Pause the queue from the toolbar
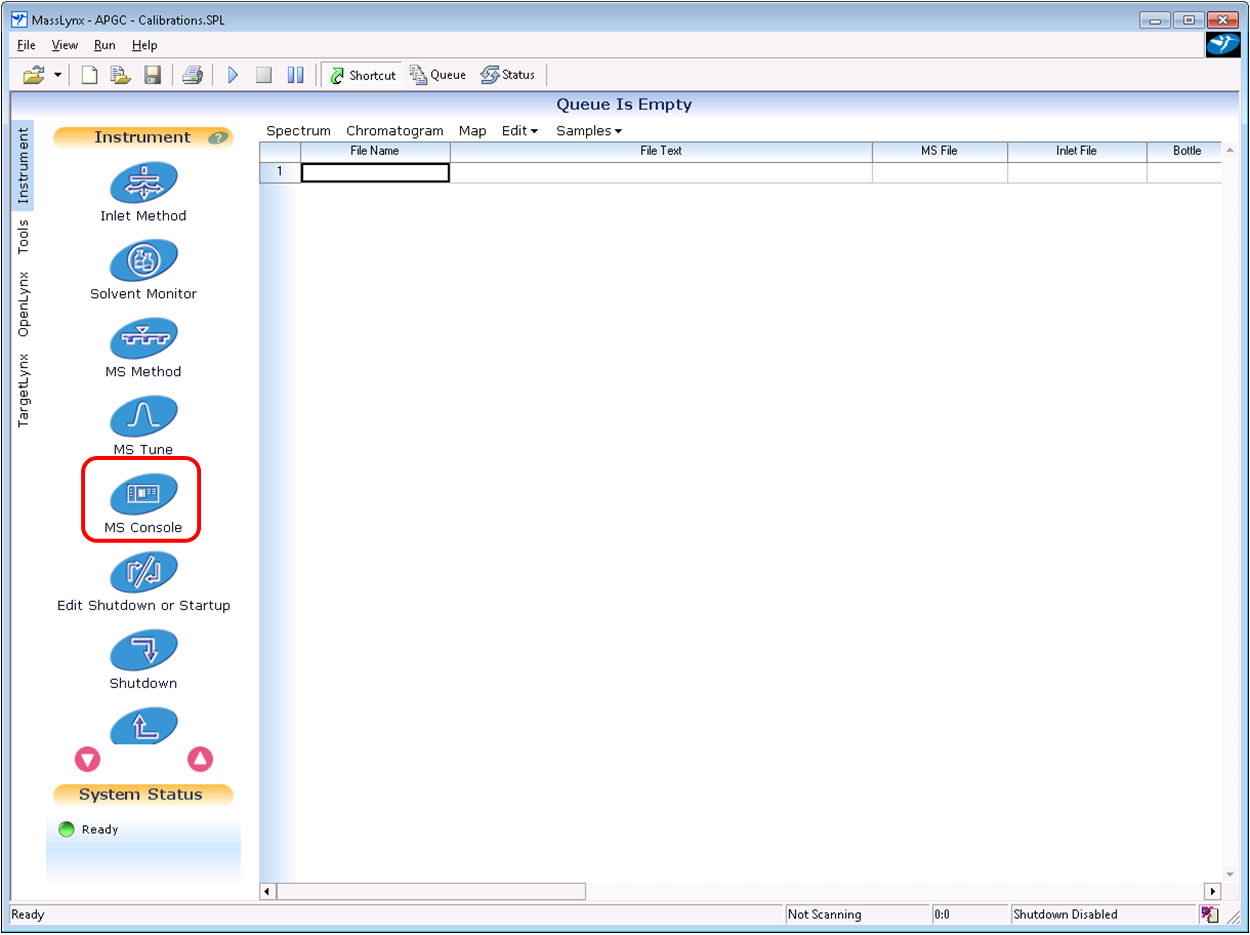This screenshot has width=1250, height=935. [295, 75]
